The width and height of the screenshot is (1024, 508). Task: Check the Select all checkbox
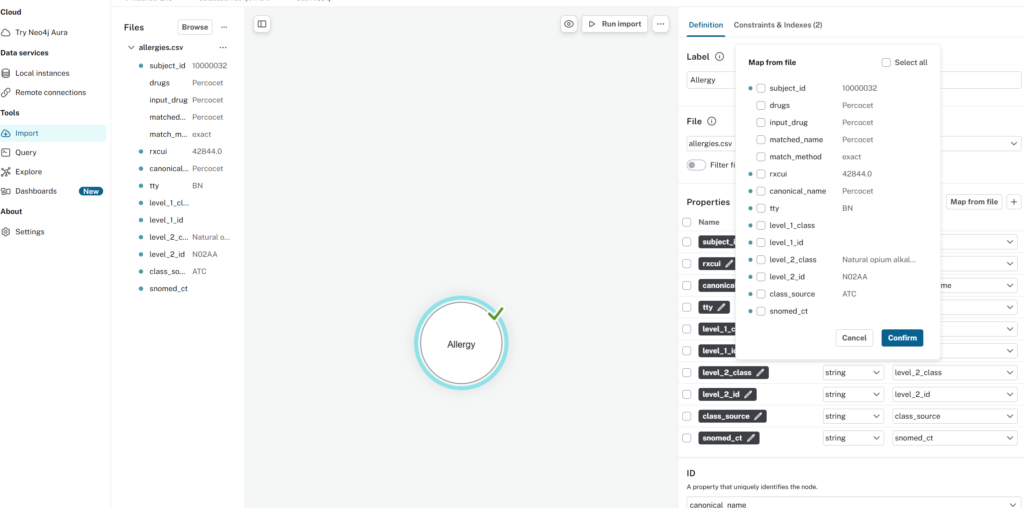tap(886, 62)
